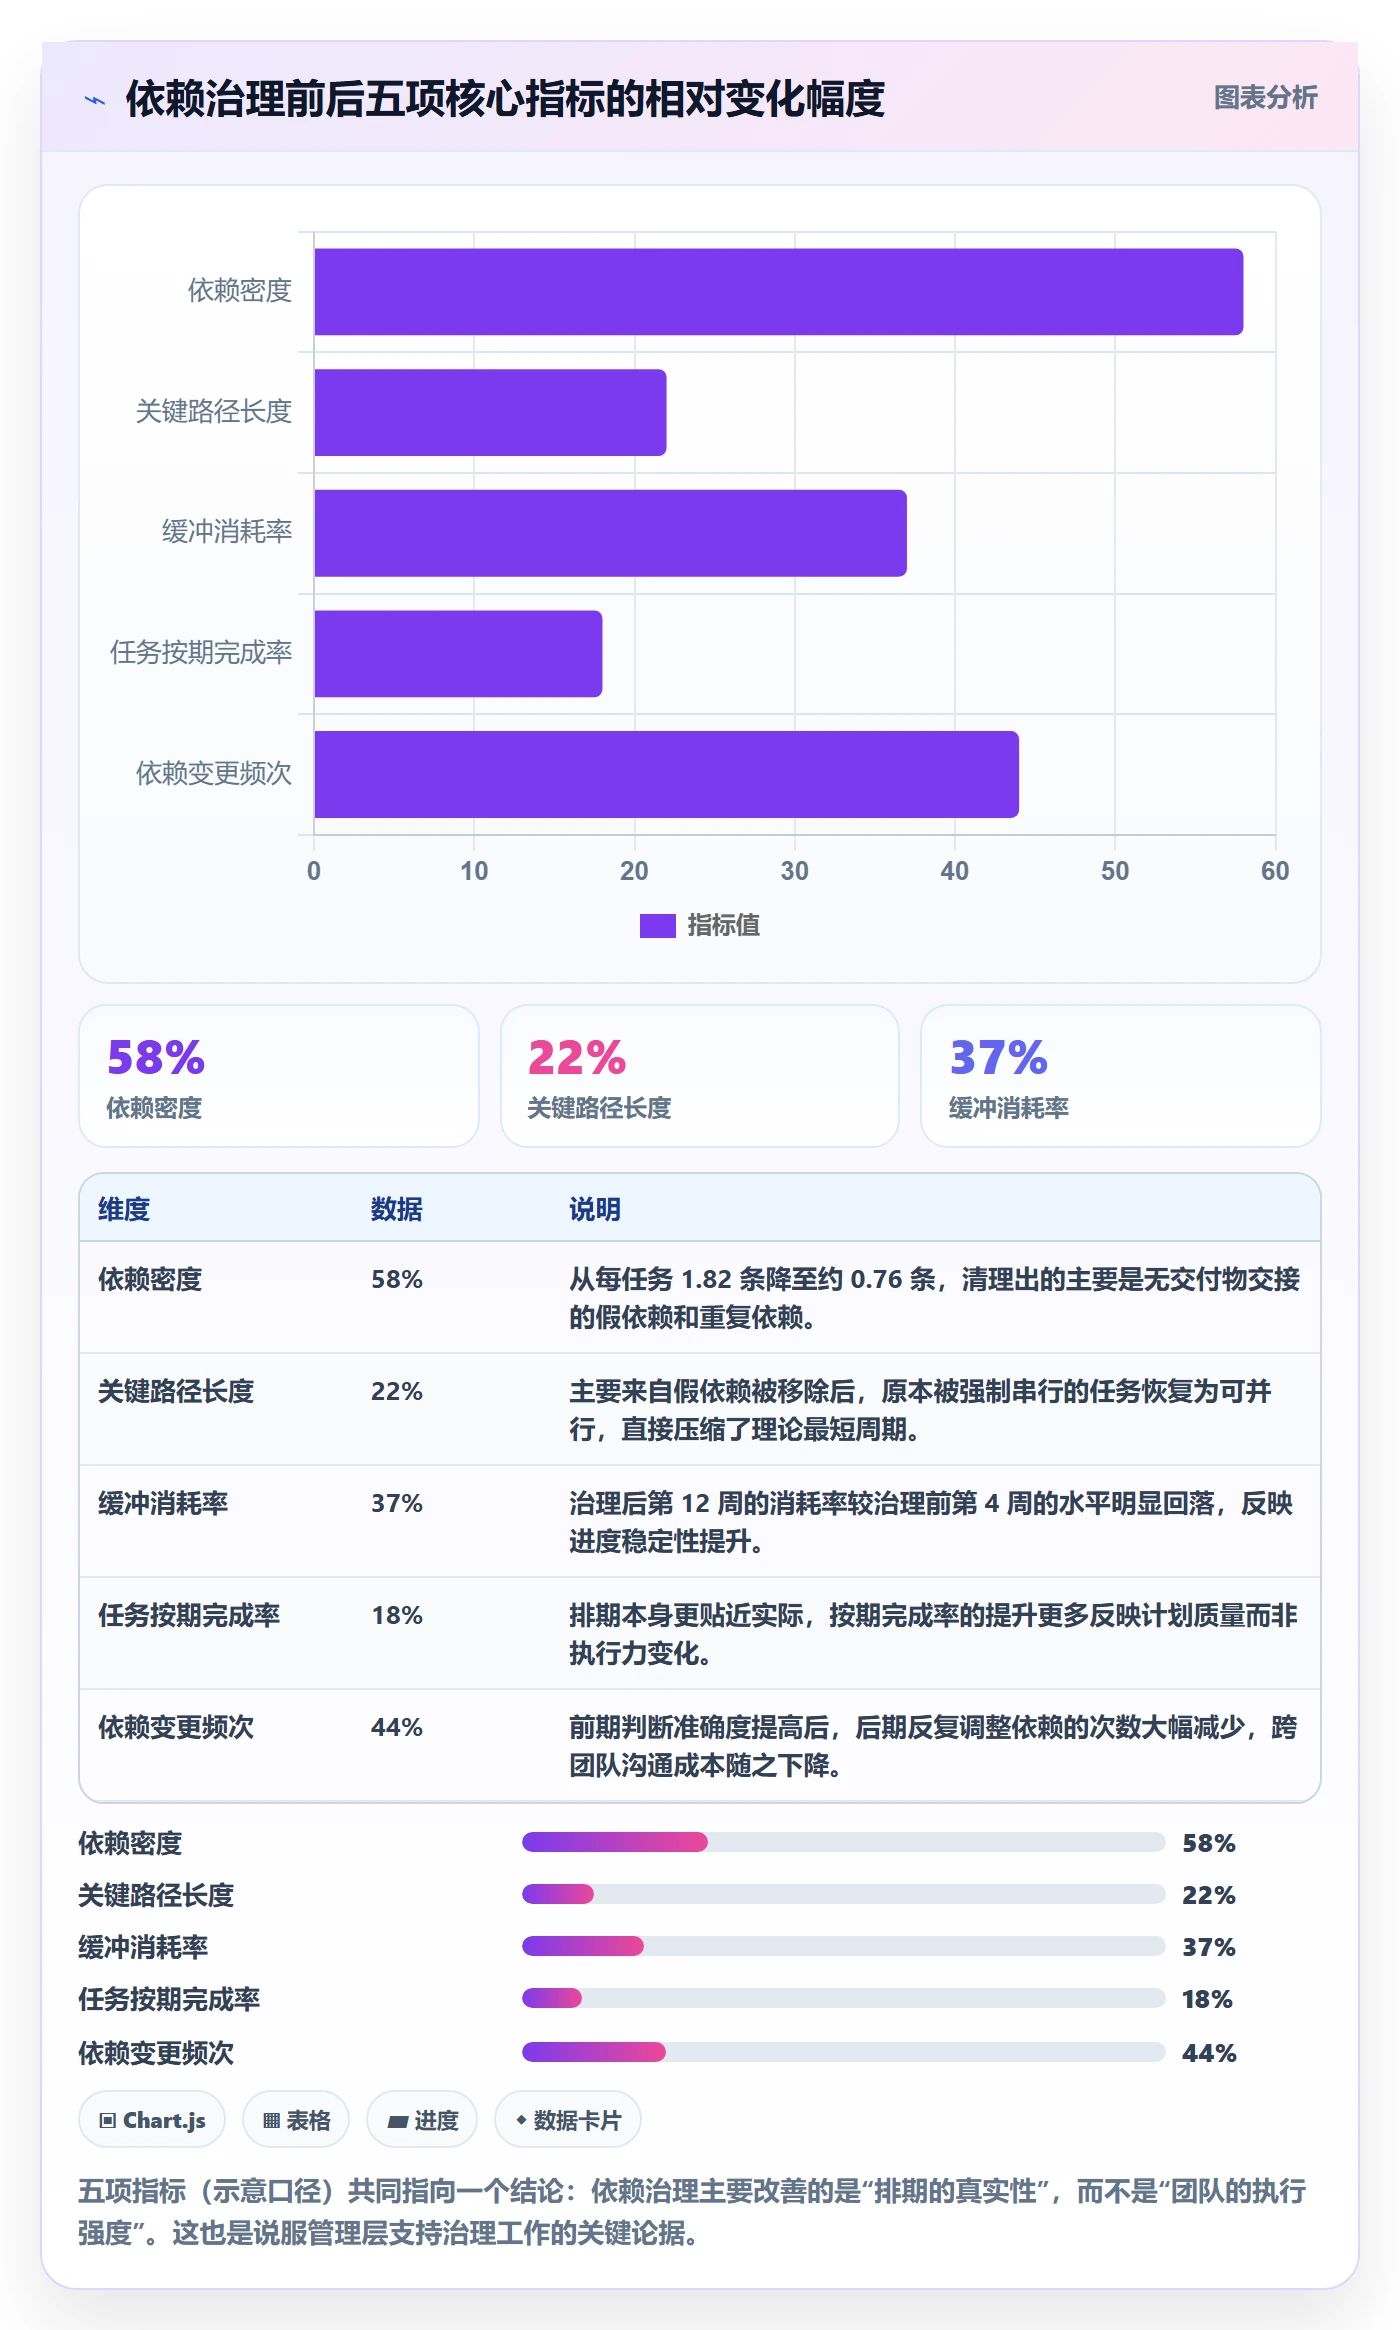Click the 缓冲消耗率 bar in the chart
Viewport: 1400px width, 2330px height.
(610, 533)
